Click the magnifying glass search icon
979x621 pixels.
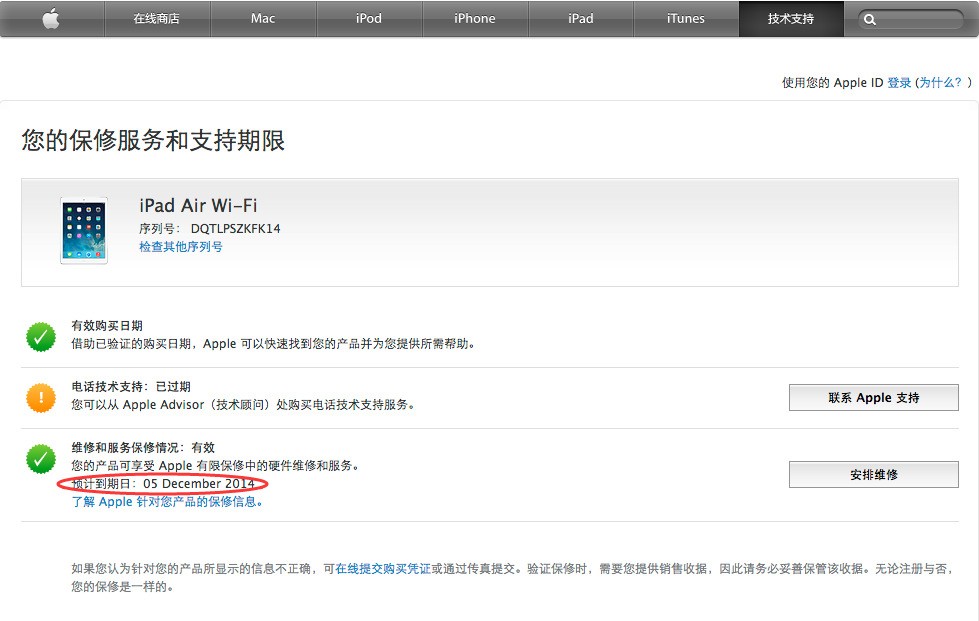[868, 17]
